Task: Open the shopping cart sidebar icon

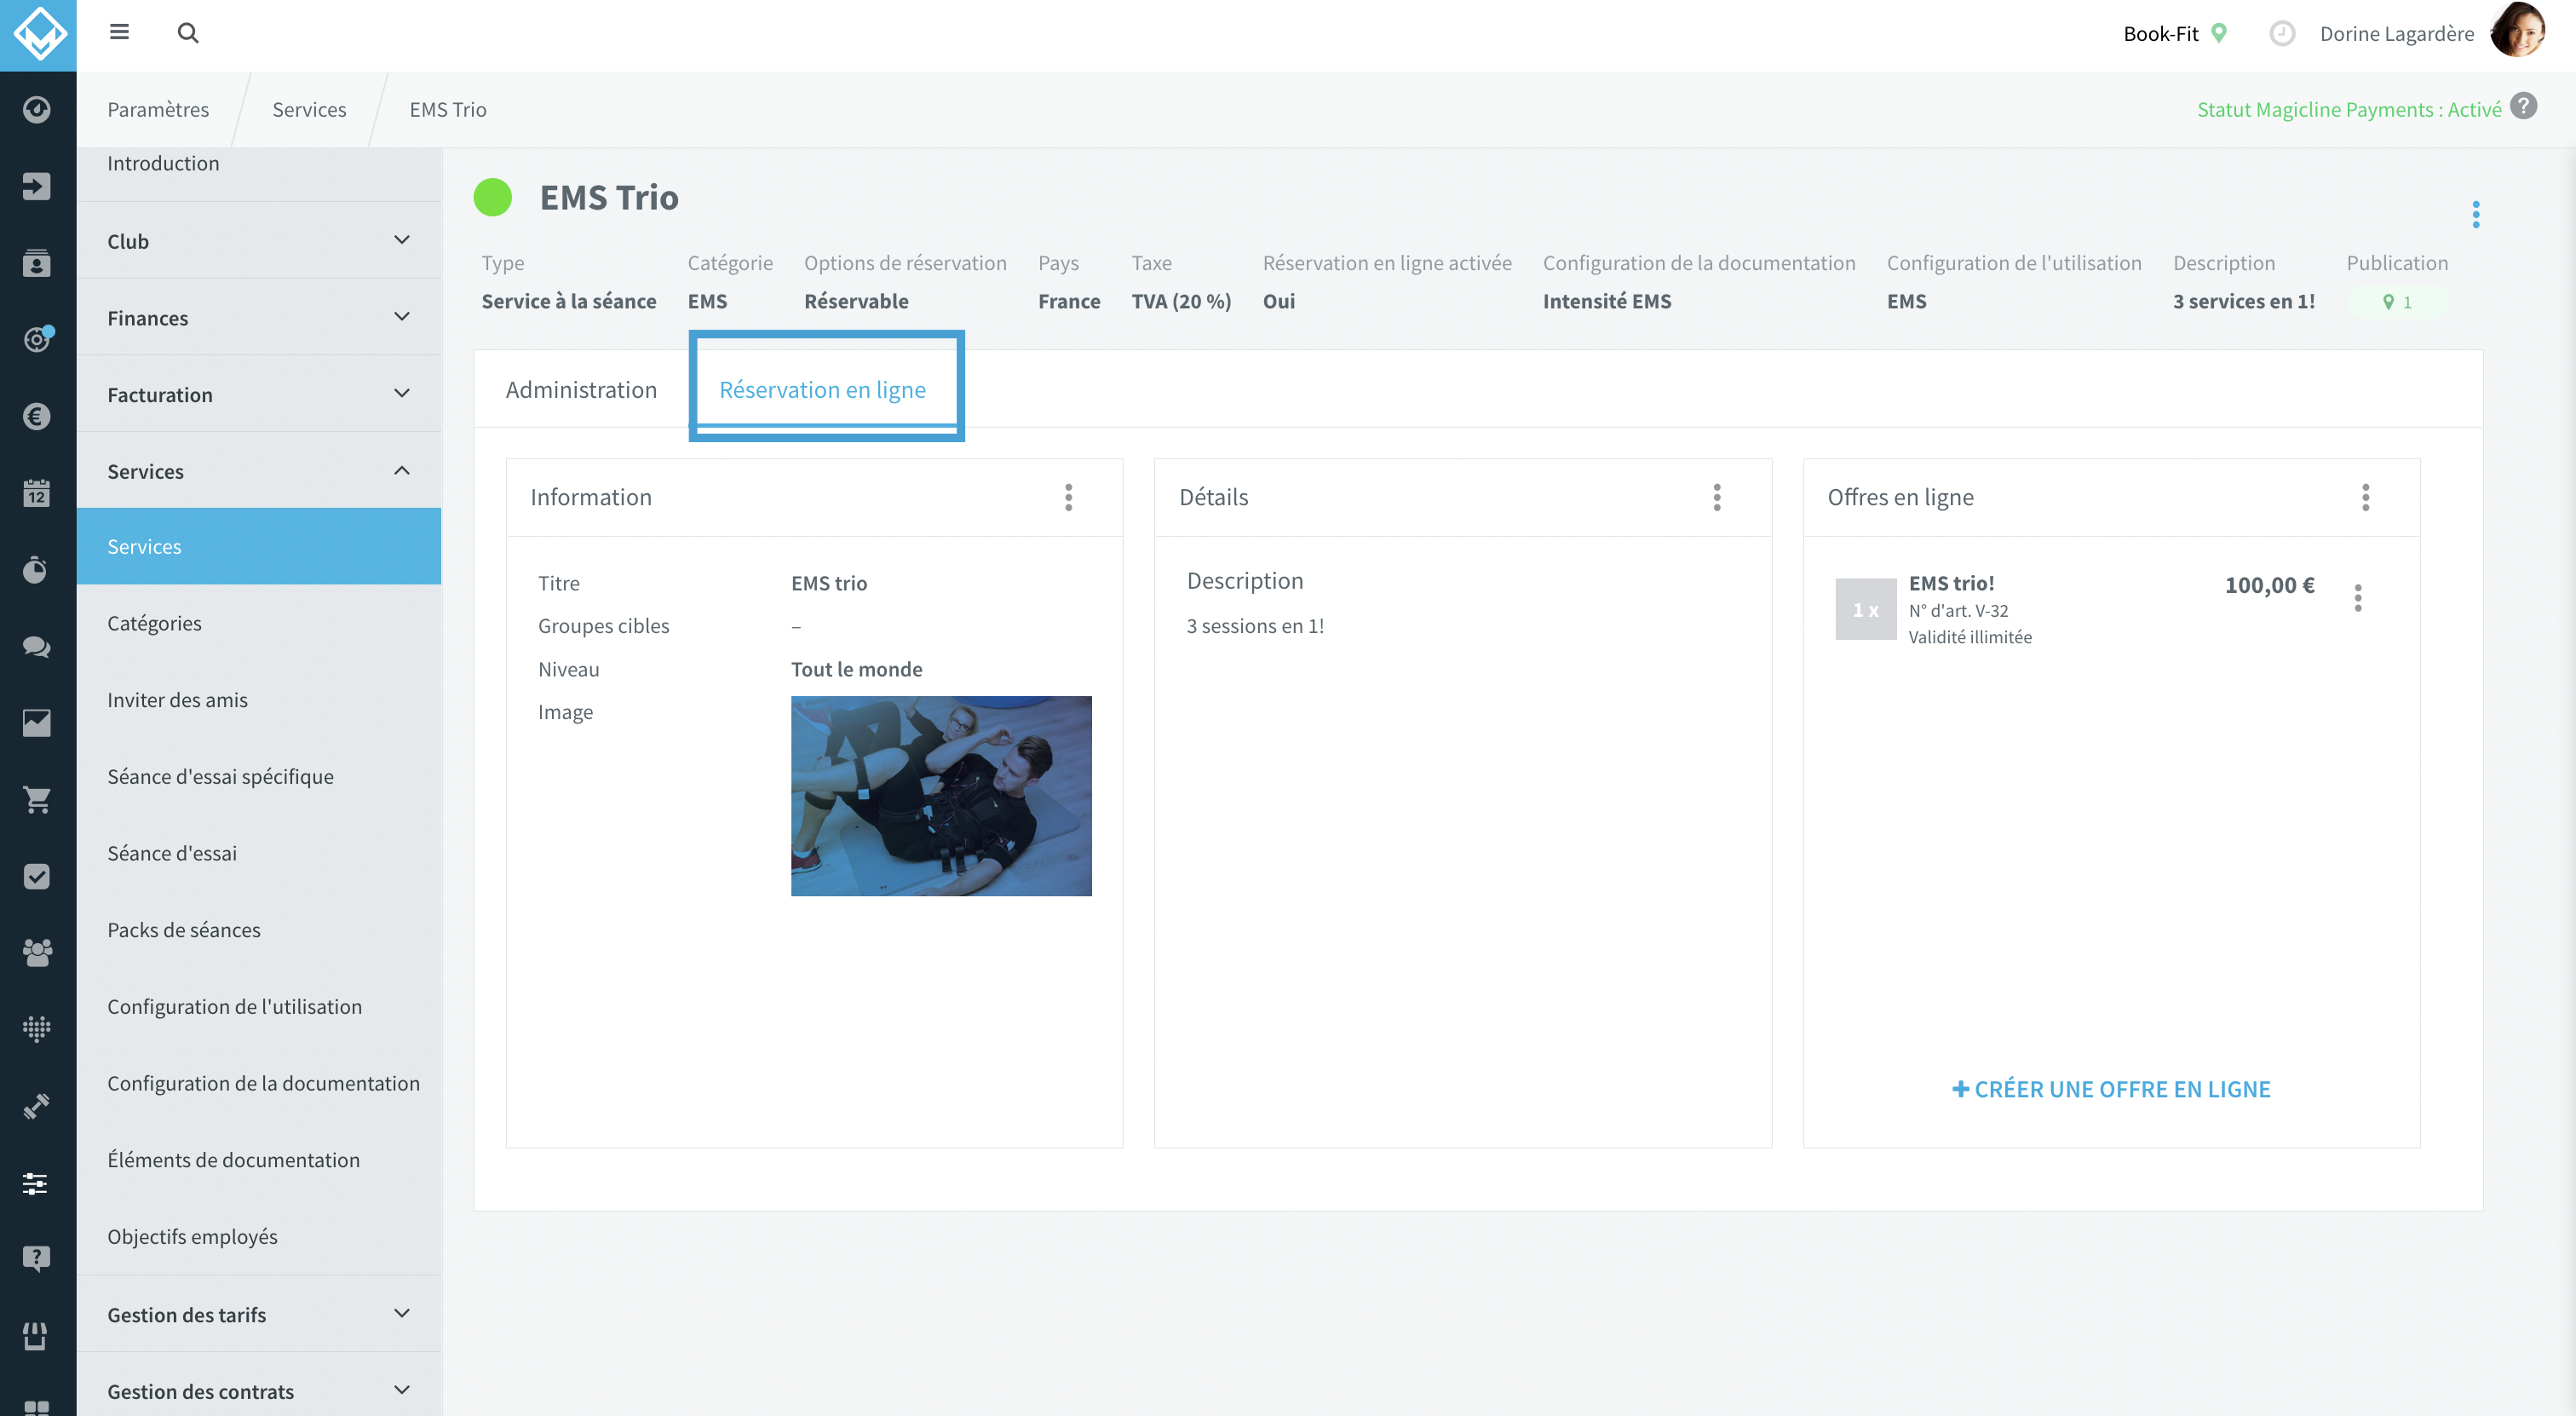Action: tap(37, 799)
